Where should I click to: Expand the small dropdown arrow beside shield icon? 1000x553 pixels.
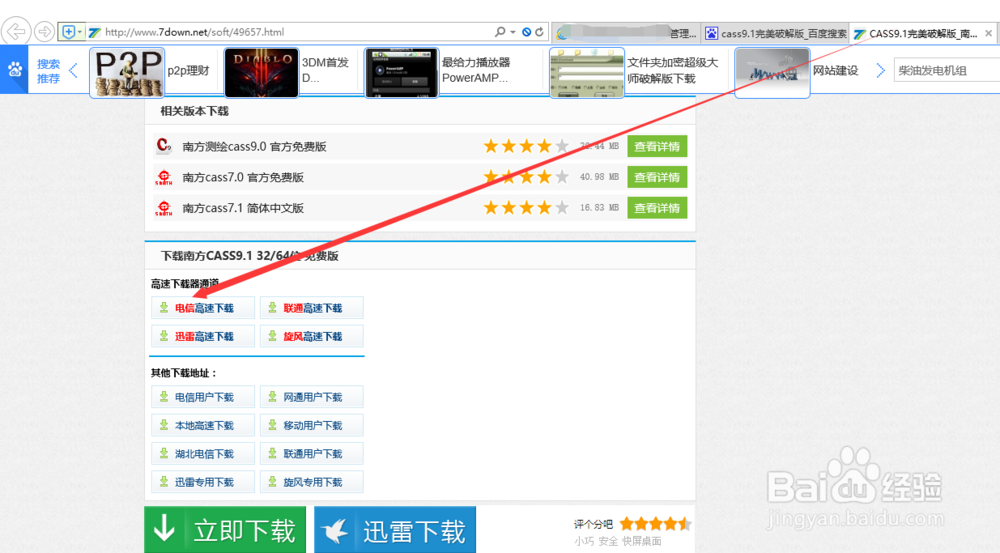point(80,31)
